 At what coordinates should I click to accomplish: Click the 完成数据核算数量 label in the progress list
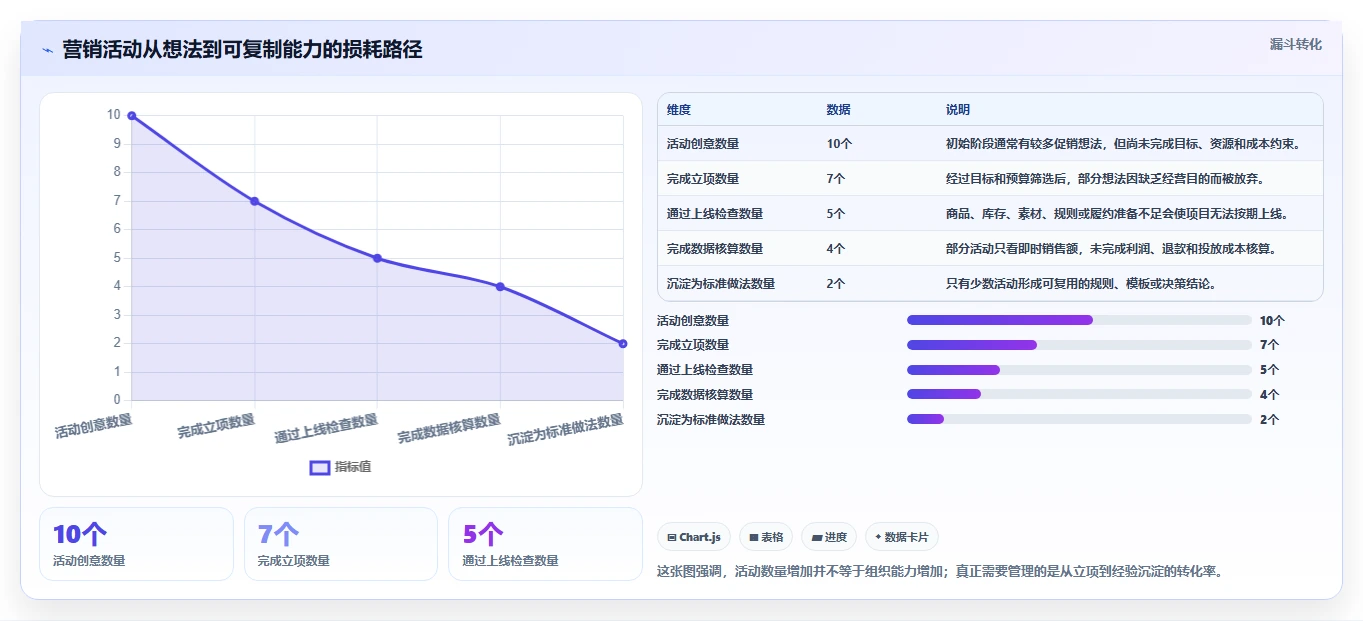(x=705, y=395)
